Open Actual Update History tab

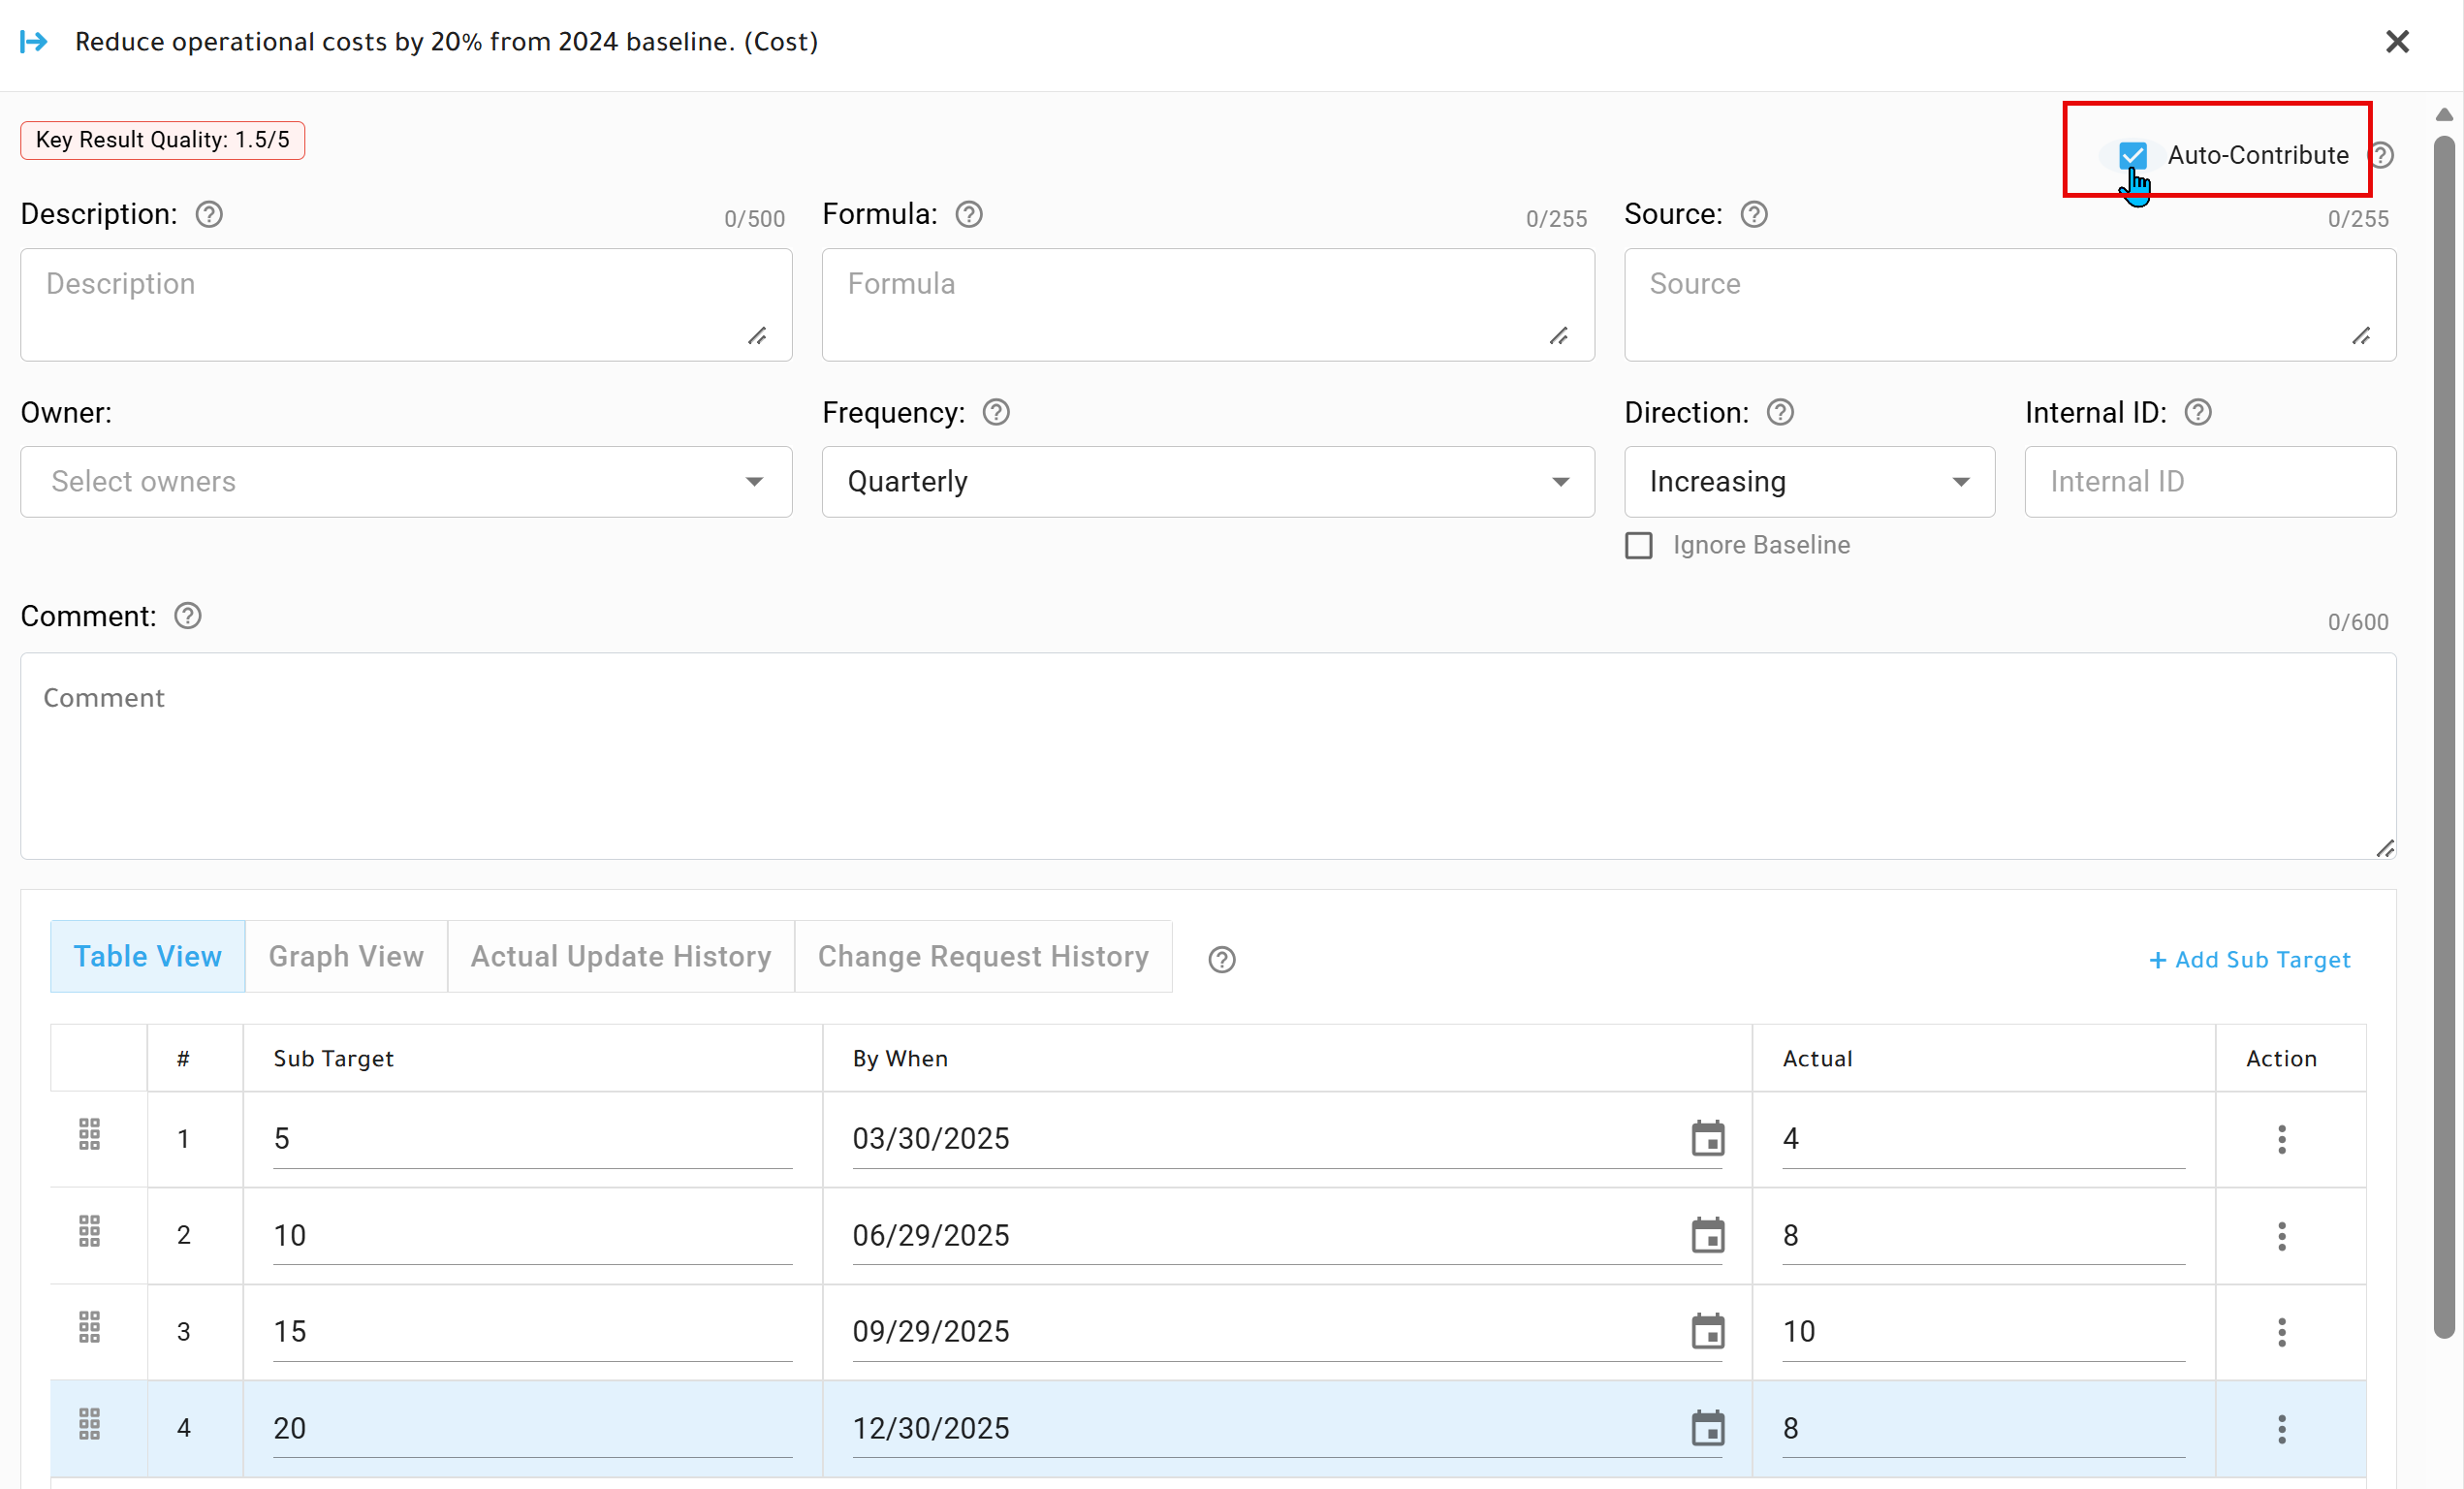tap(621, 956)
